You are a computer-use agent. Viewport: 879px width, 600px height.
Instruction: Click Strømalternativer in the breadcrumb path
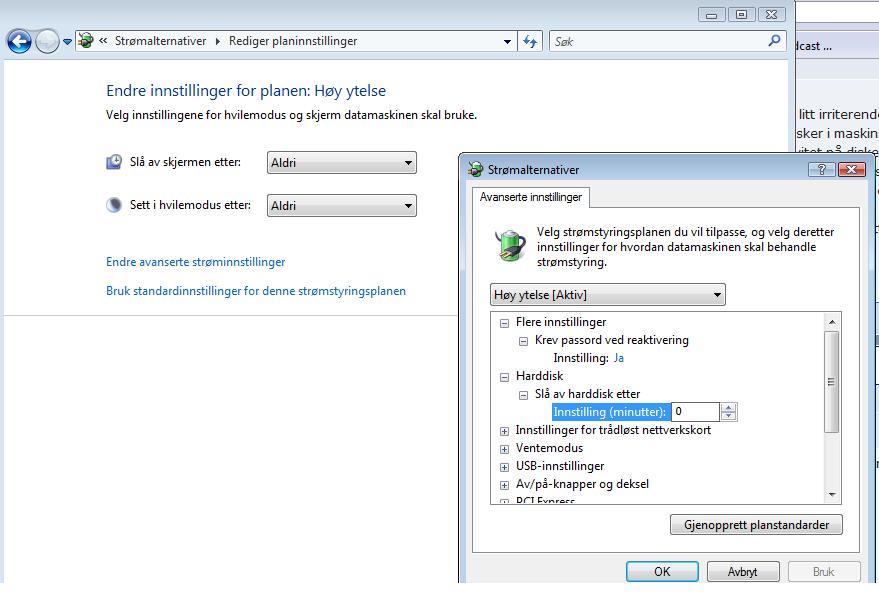click(x=160, y=41)
